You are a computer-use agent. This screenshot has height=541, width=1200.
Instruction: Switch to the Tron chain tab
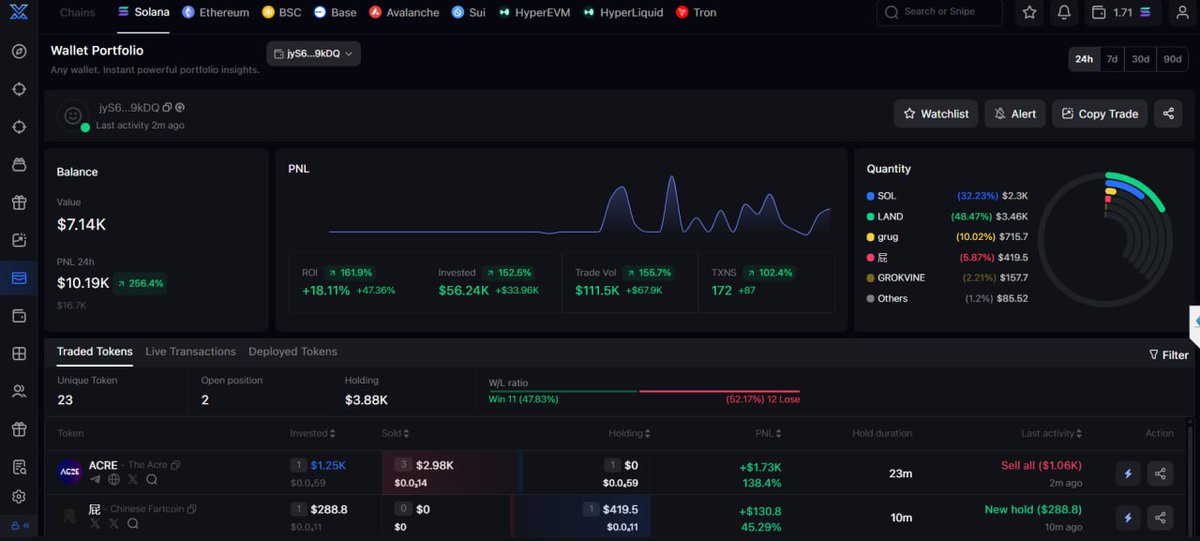pyautogui.click(x=696, y=13)
